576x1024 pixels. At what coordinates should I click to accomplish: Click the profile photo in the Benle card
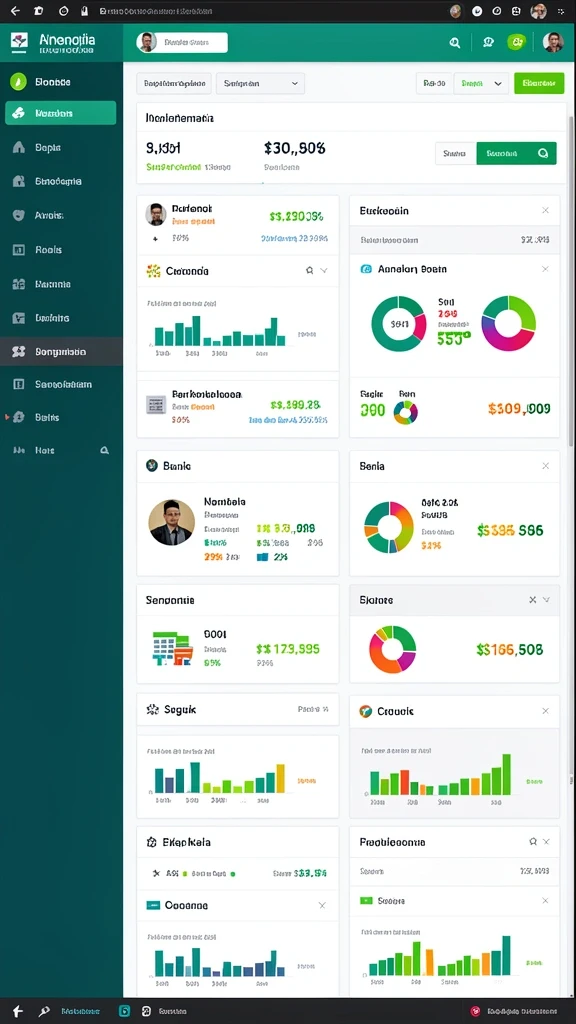(172, 522)
